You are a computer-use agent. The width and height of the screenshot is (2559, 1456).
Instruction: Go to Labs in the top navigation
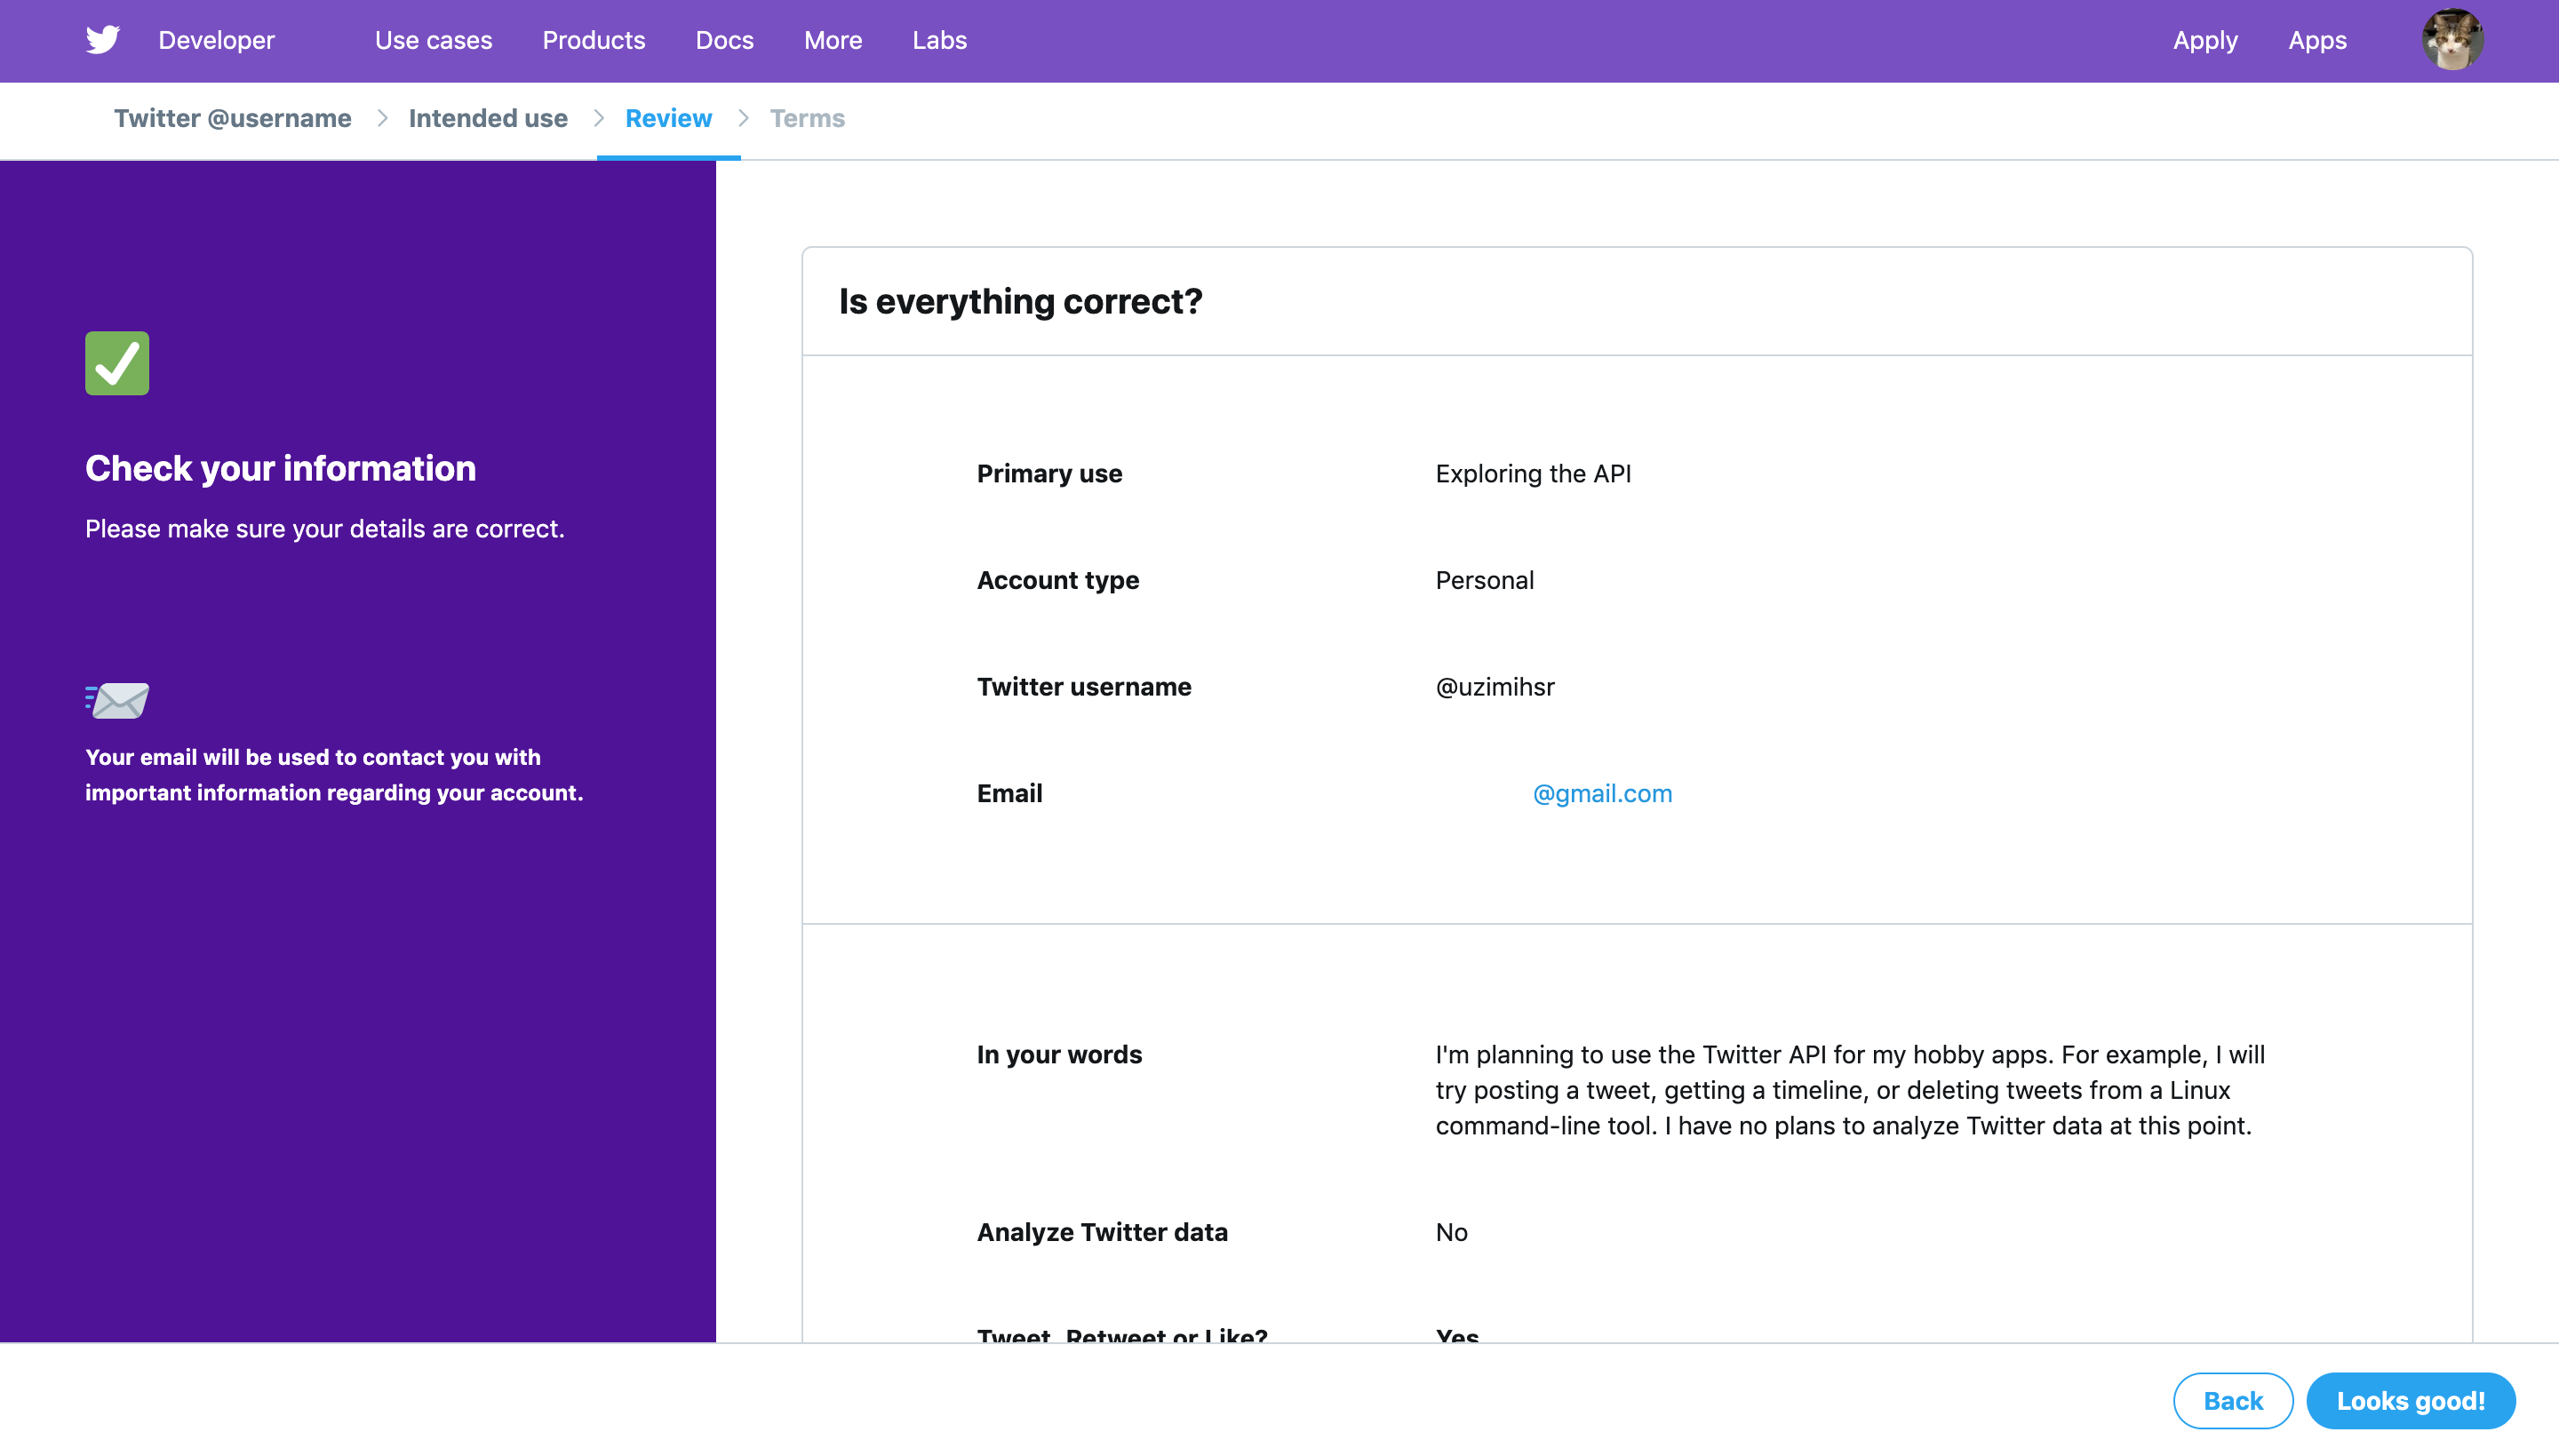[x=939, y=40]
